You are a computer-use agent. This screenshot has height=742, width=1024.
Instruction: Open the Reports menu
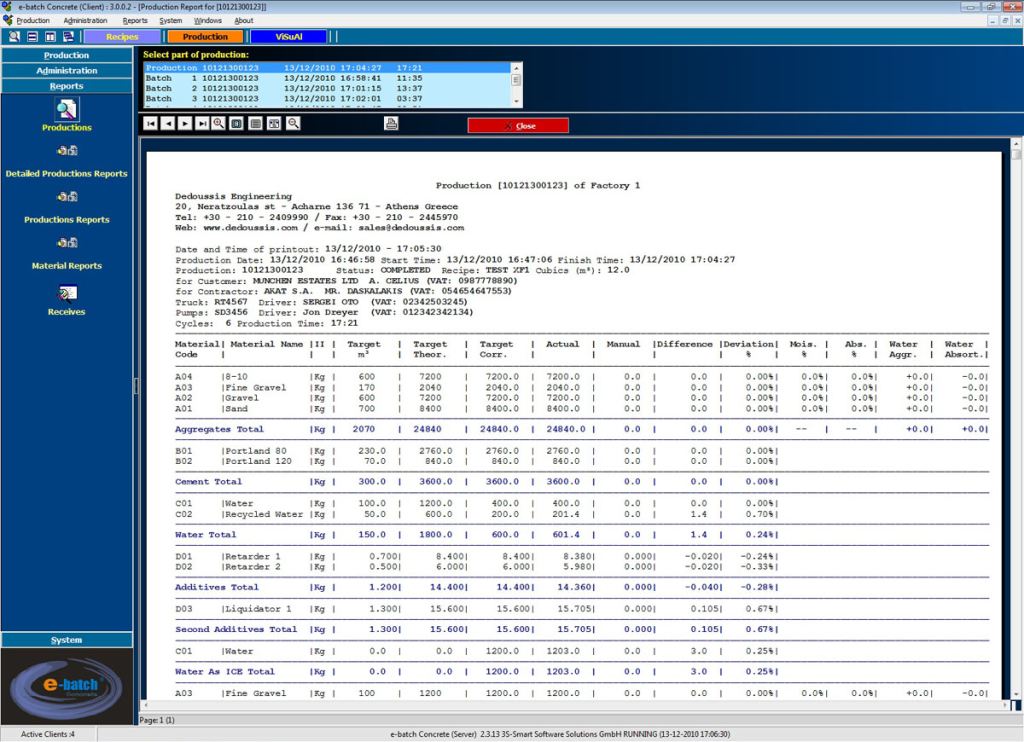[x=135, y=21]
